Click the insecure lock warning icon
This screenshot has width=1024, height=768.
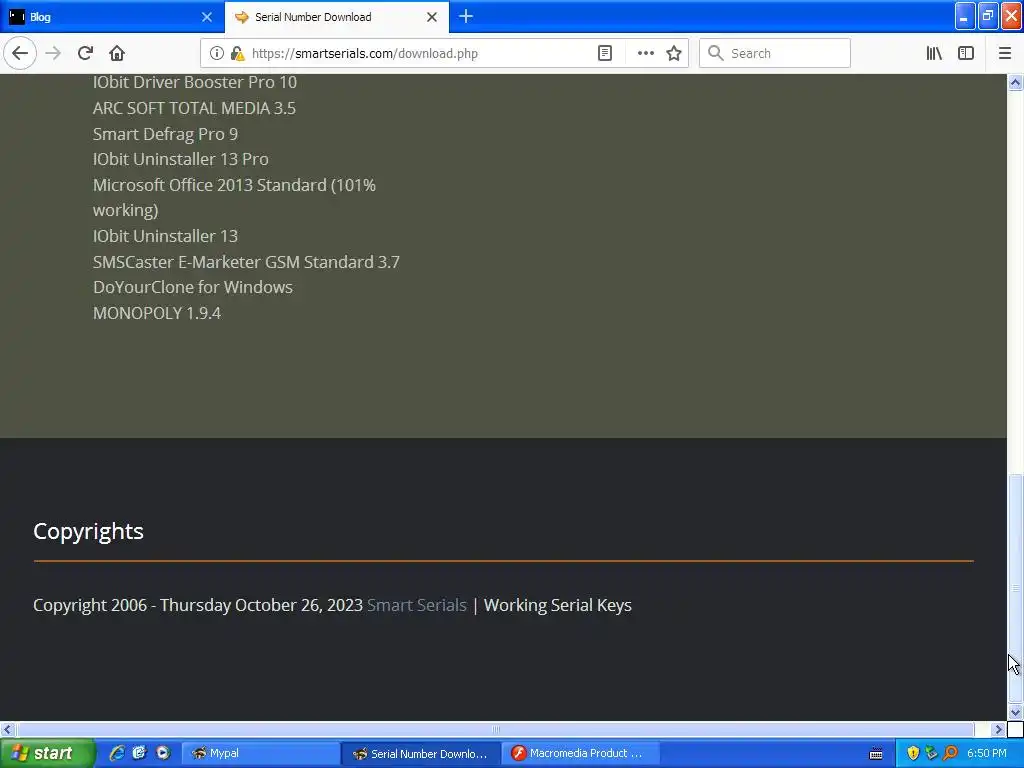click(x=237, y=54)
